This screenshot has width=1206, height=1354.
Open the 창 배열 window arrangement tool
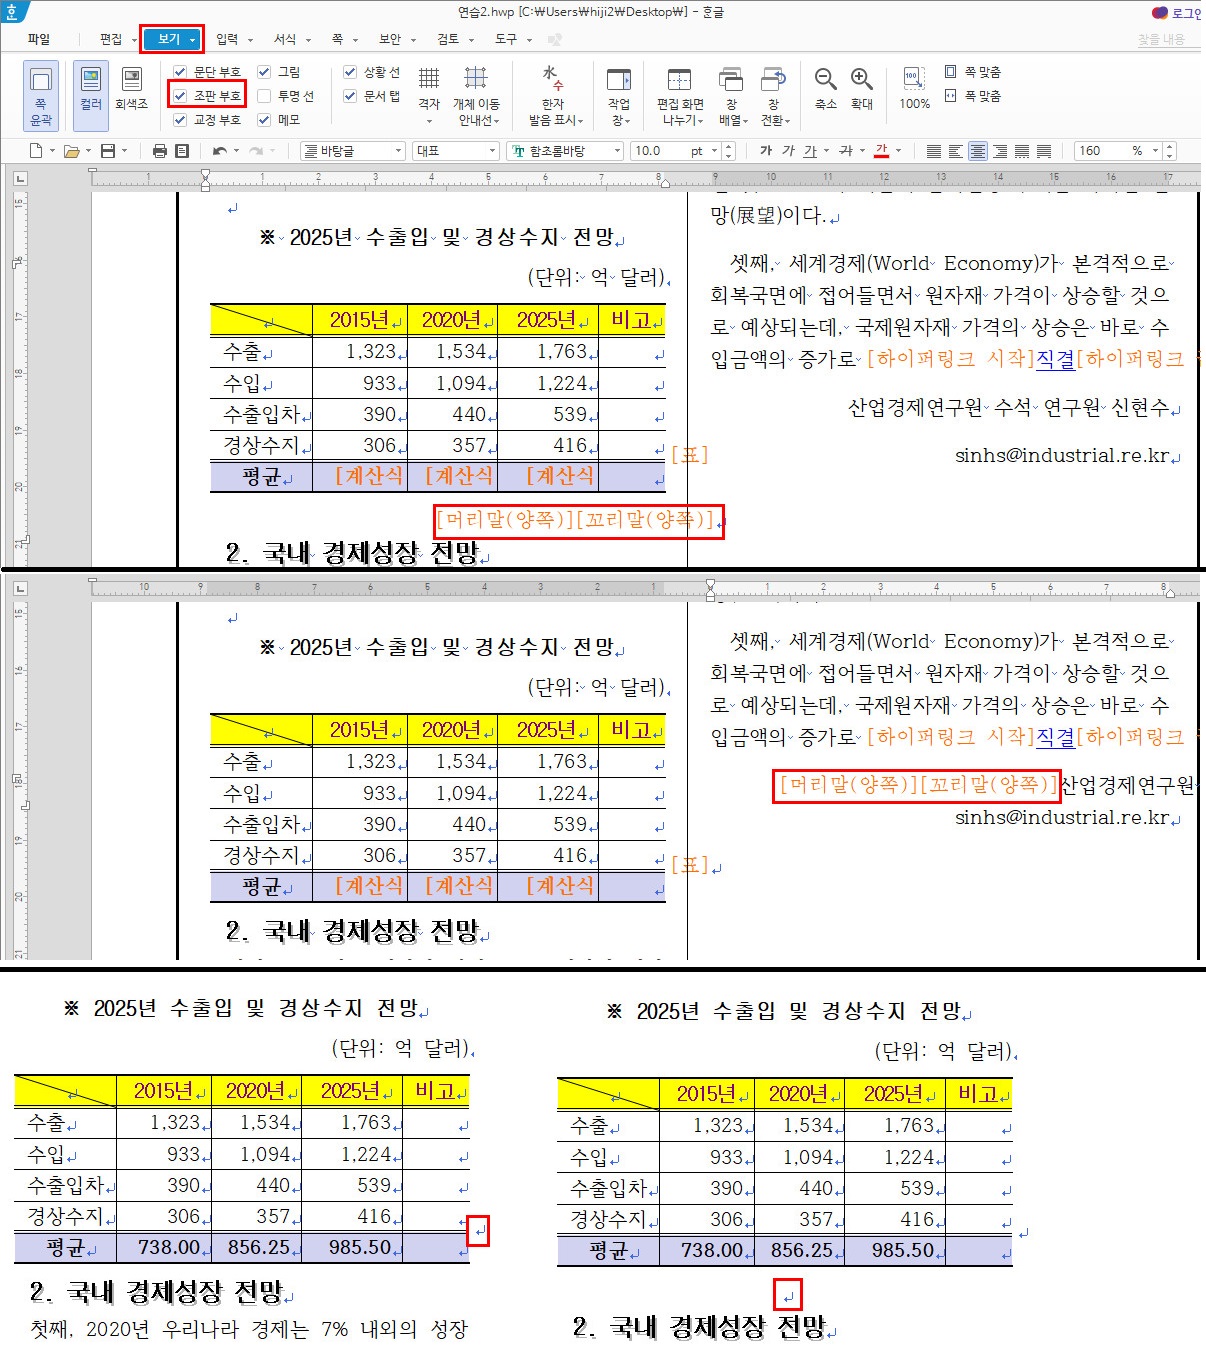pos(731,96)
